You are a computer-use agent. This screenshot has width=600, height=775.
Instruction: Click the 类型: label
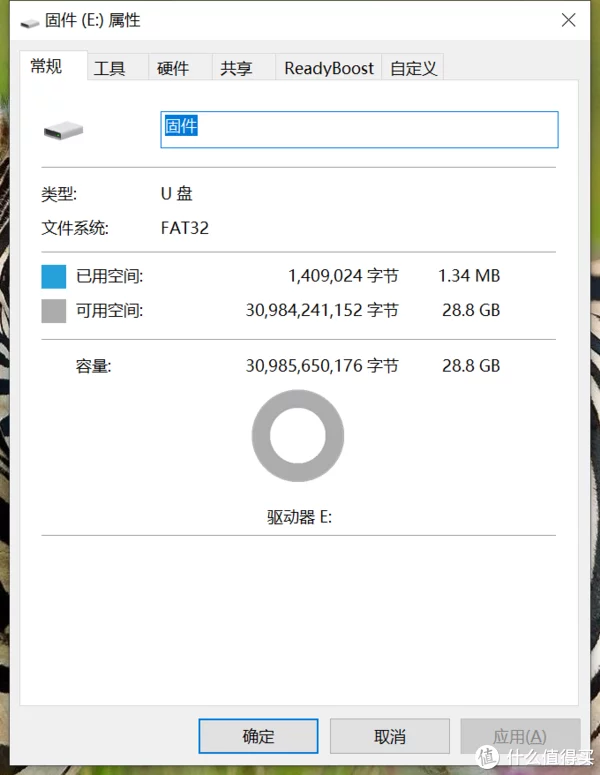point(59,194)
